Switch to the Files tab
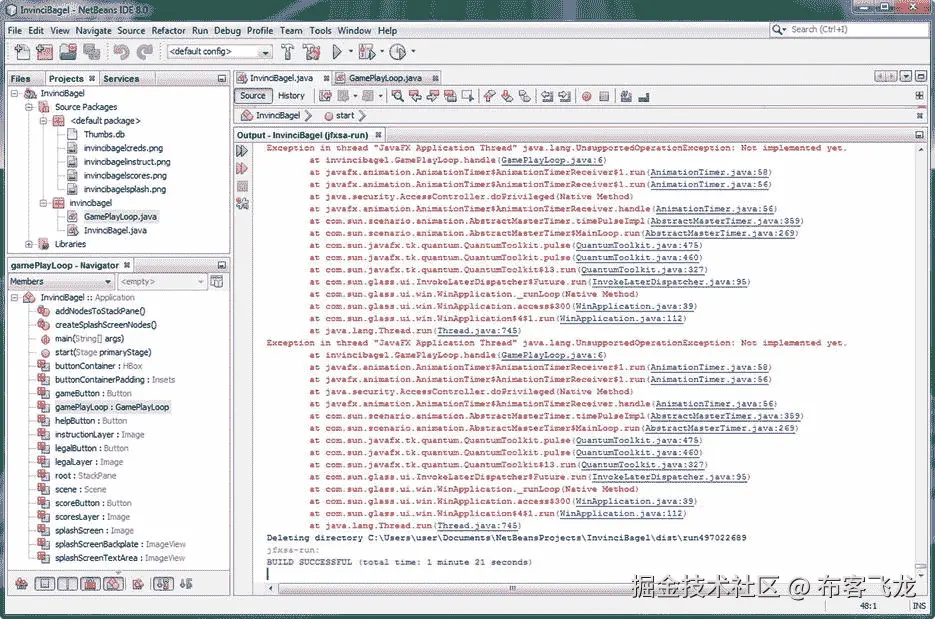Screen dimensions: 935x619 20,79
